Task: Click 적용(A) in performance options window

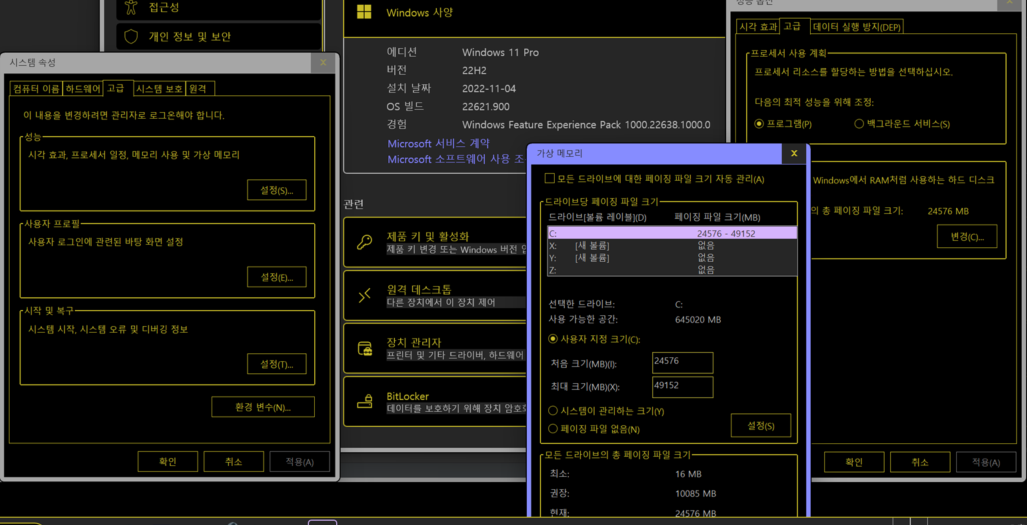Action: pyautogui.click(x=985, y=462)
